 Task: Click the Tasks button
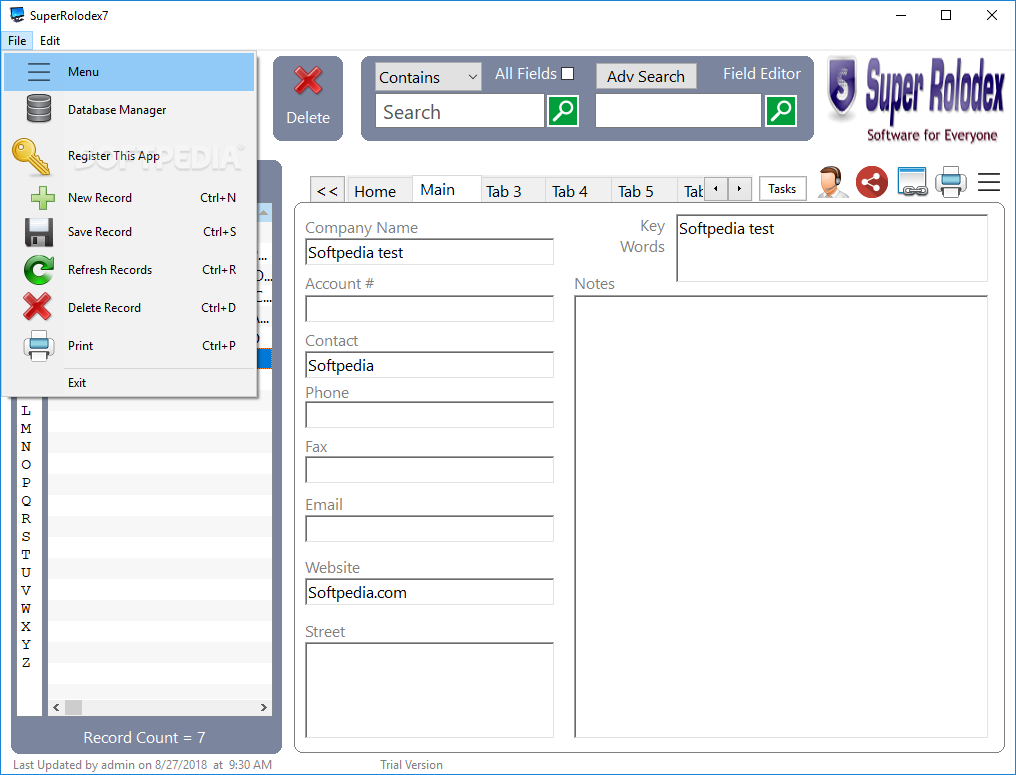(x=782, y=189)
